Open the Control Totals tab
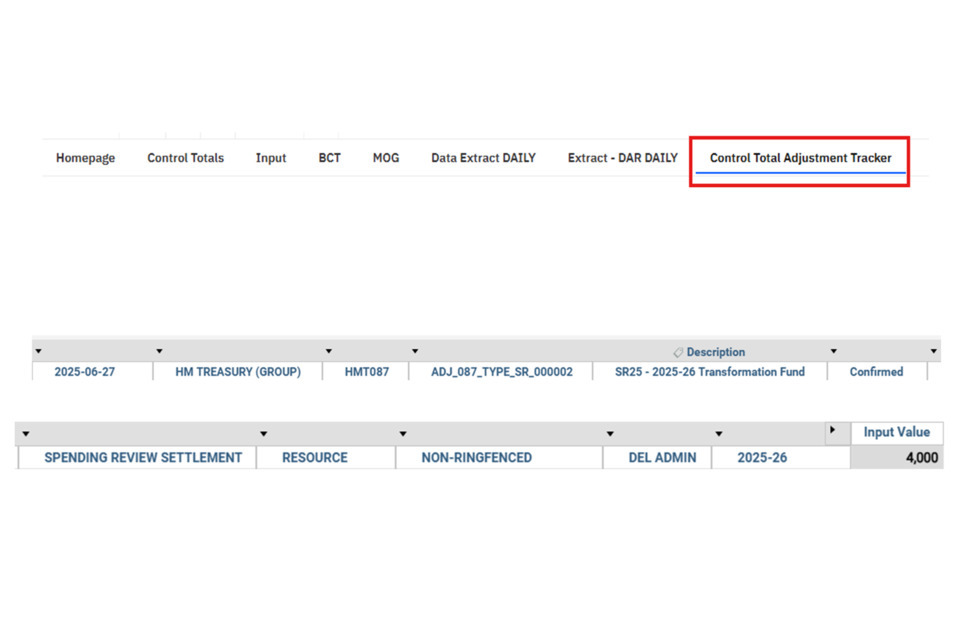 click(185, 158)
